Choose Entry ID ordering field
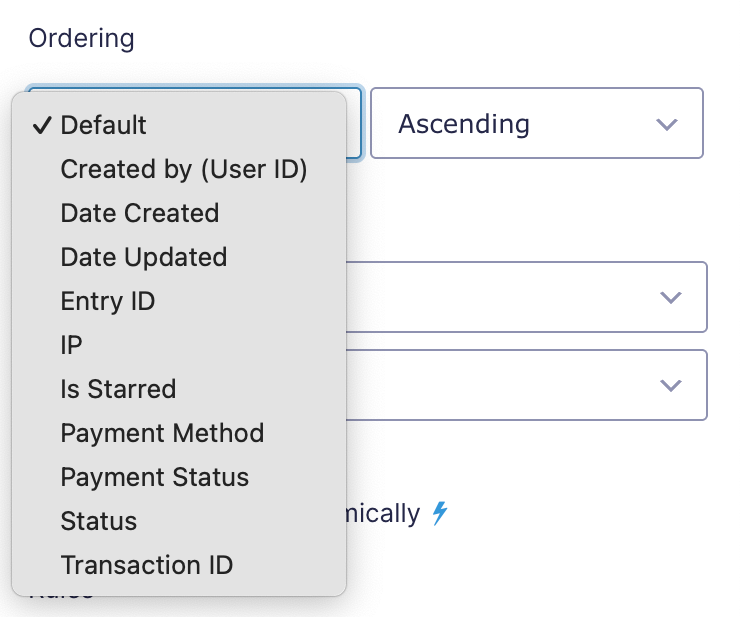 179,301
